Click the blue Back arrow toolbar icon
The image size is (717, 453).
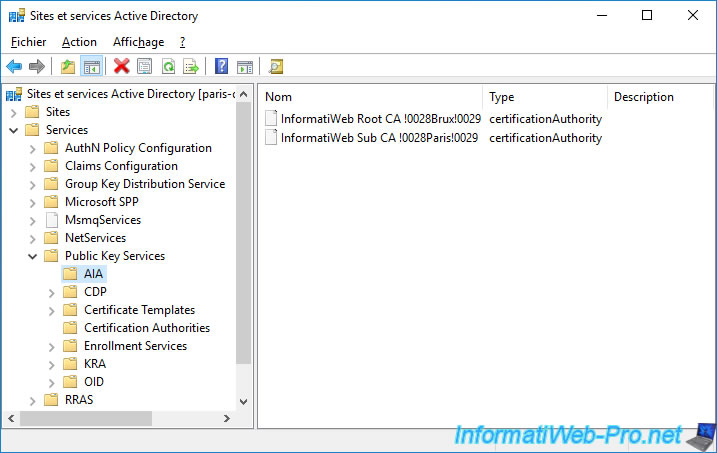(x=14, y=67)
